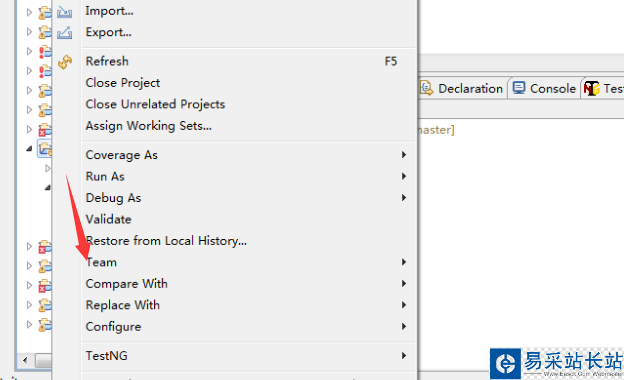Click the Console monitor icon
The image size is (624, 380).
coord(519,88)
